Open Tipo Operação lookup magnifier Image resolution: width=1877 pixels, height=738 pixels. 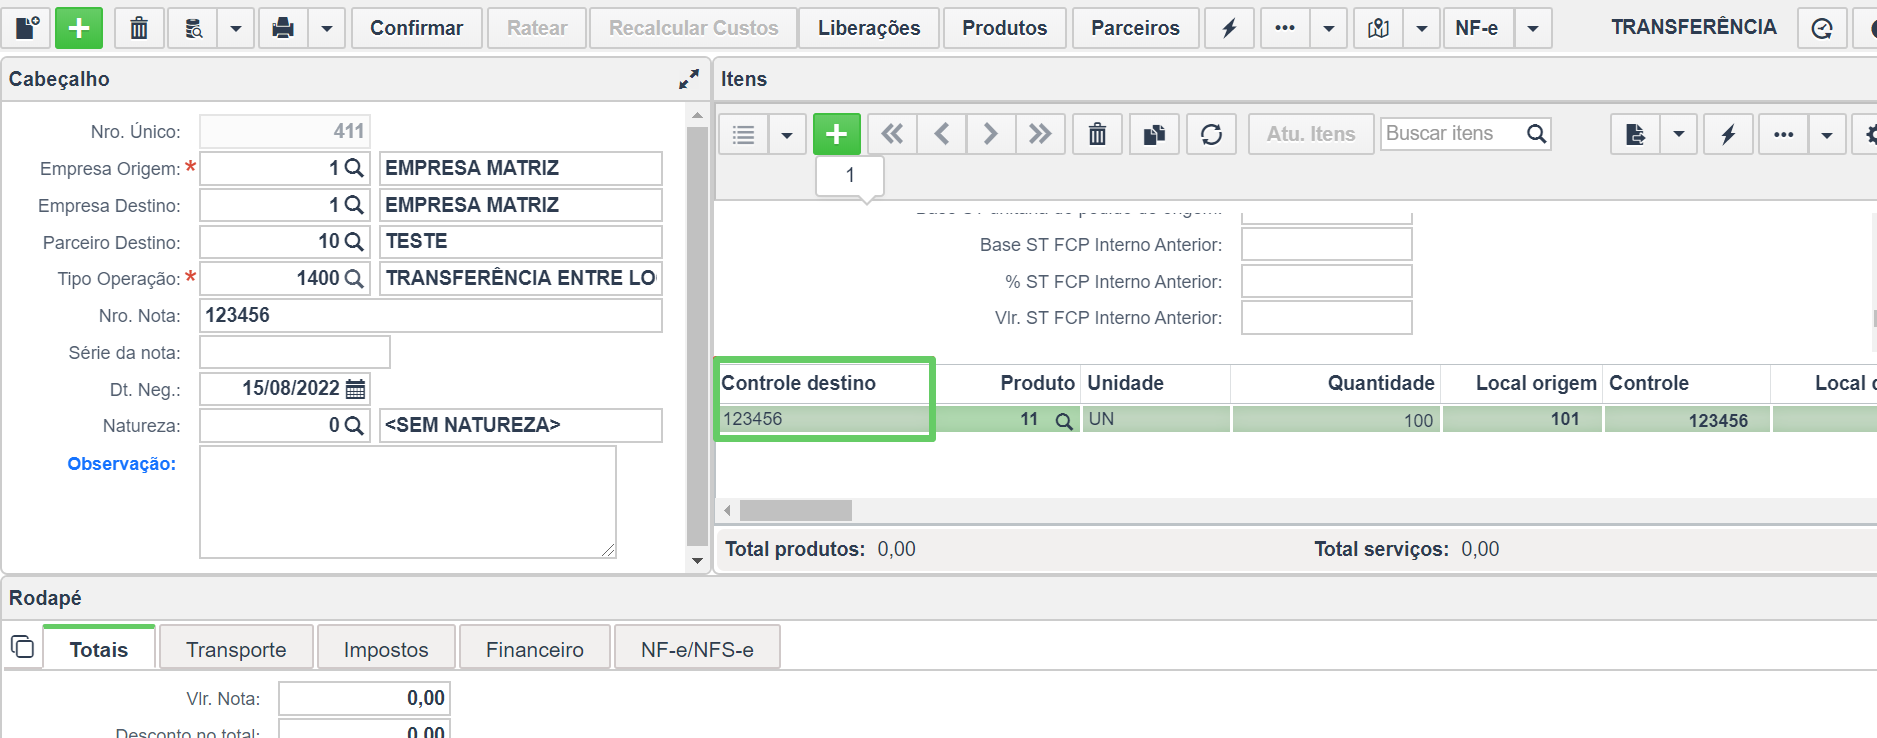[354, 279]
